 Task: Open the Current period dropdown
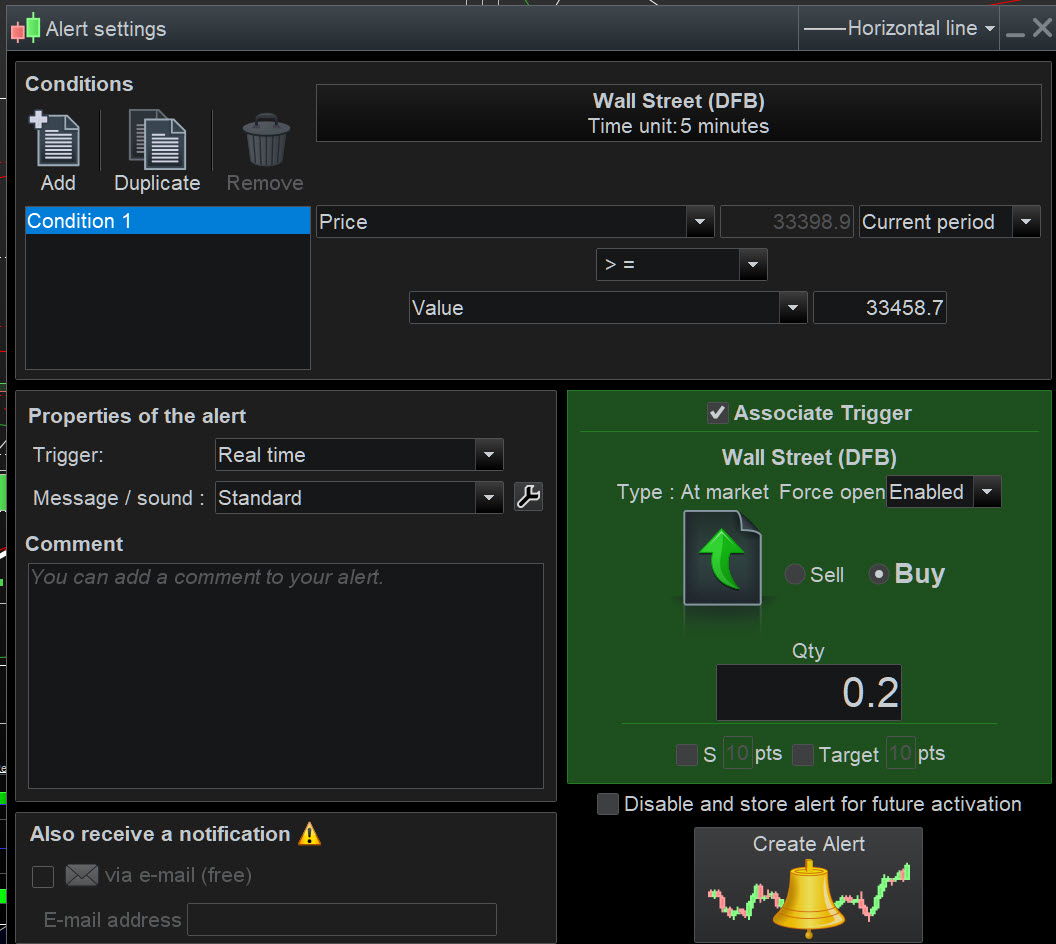pyautogui.click(x=950, y=222)
